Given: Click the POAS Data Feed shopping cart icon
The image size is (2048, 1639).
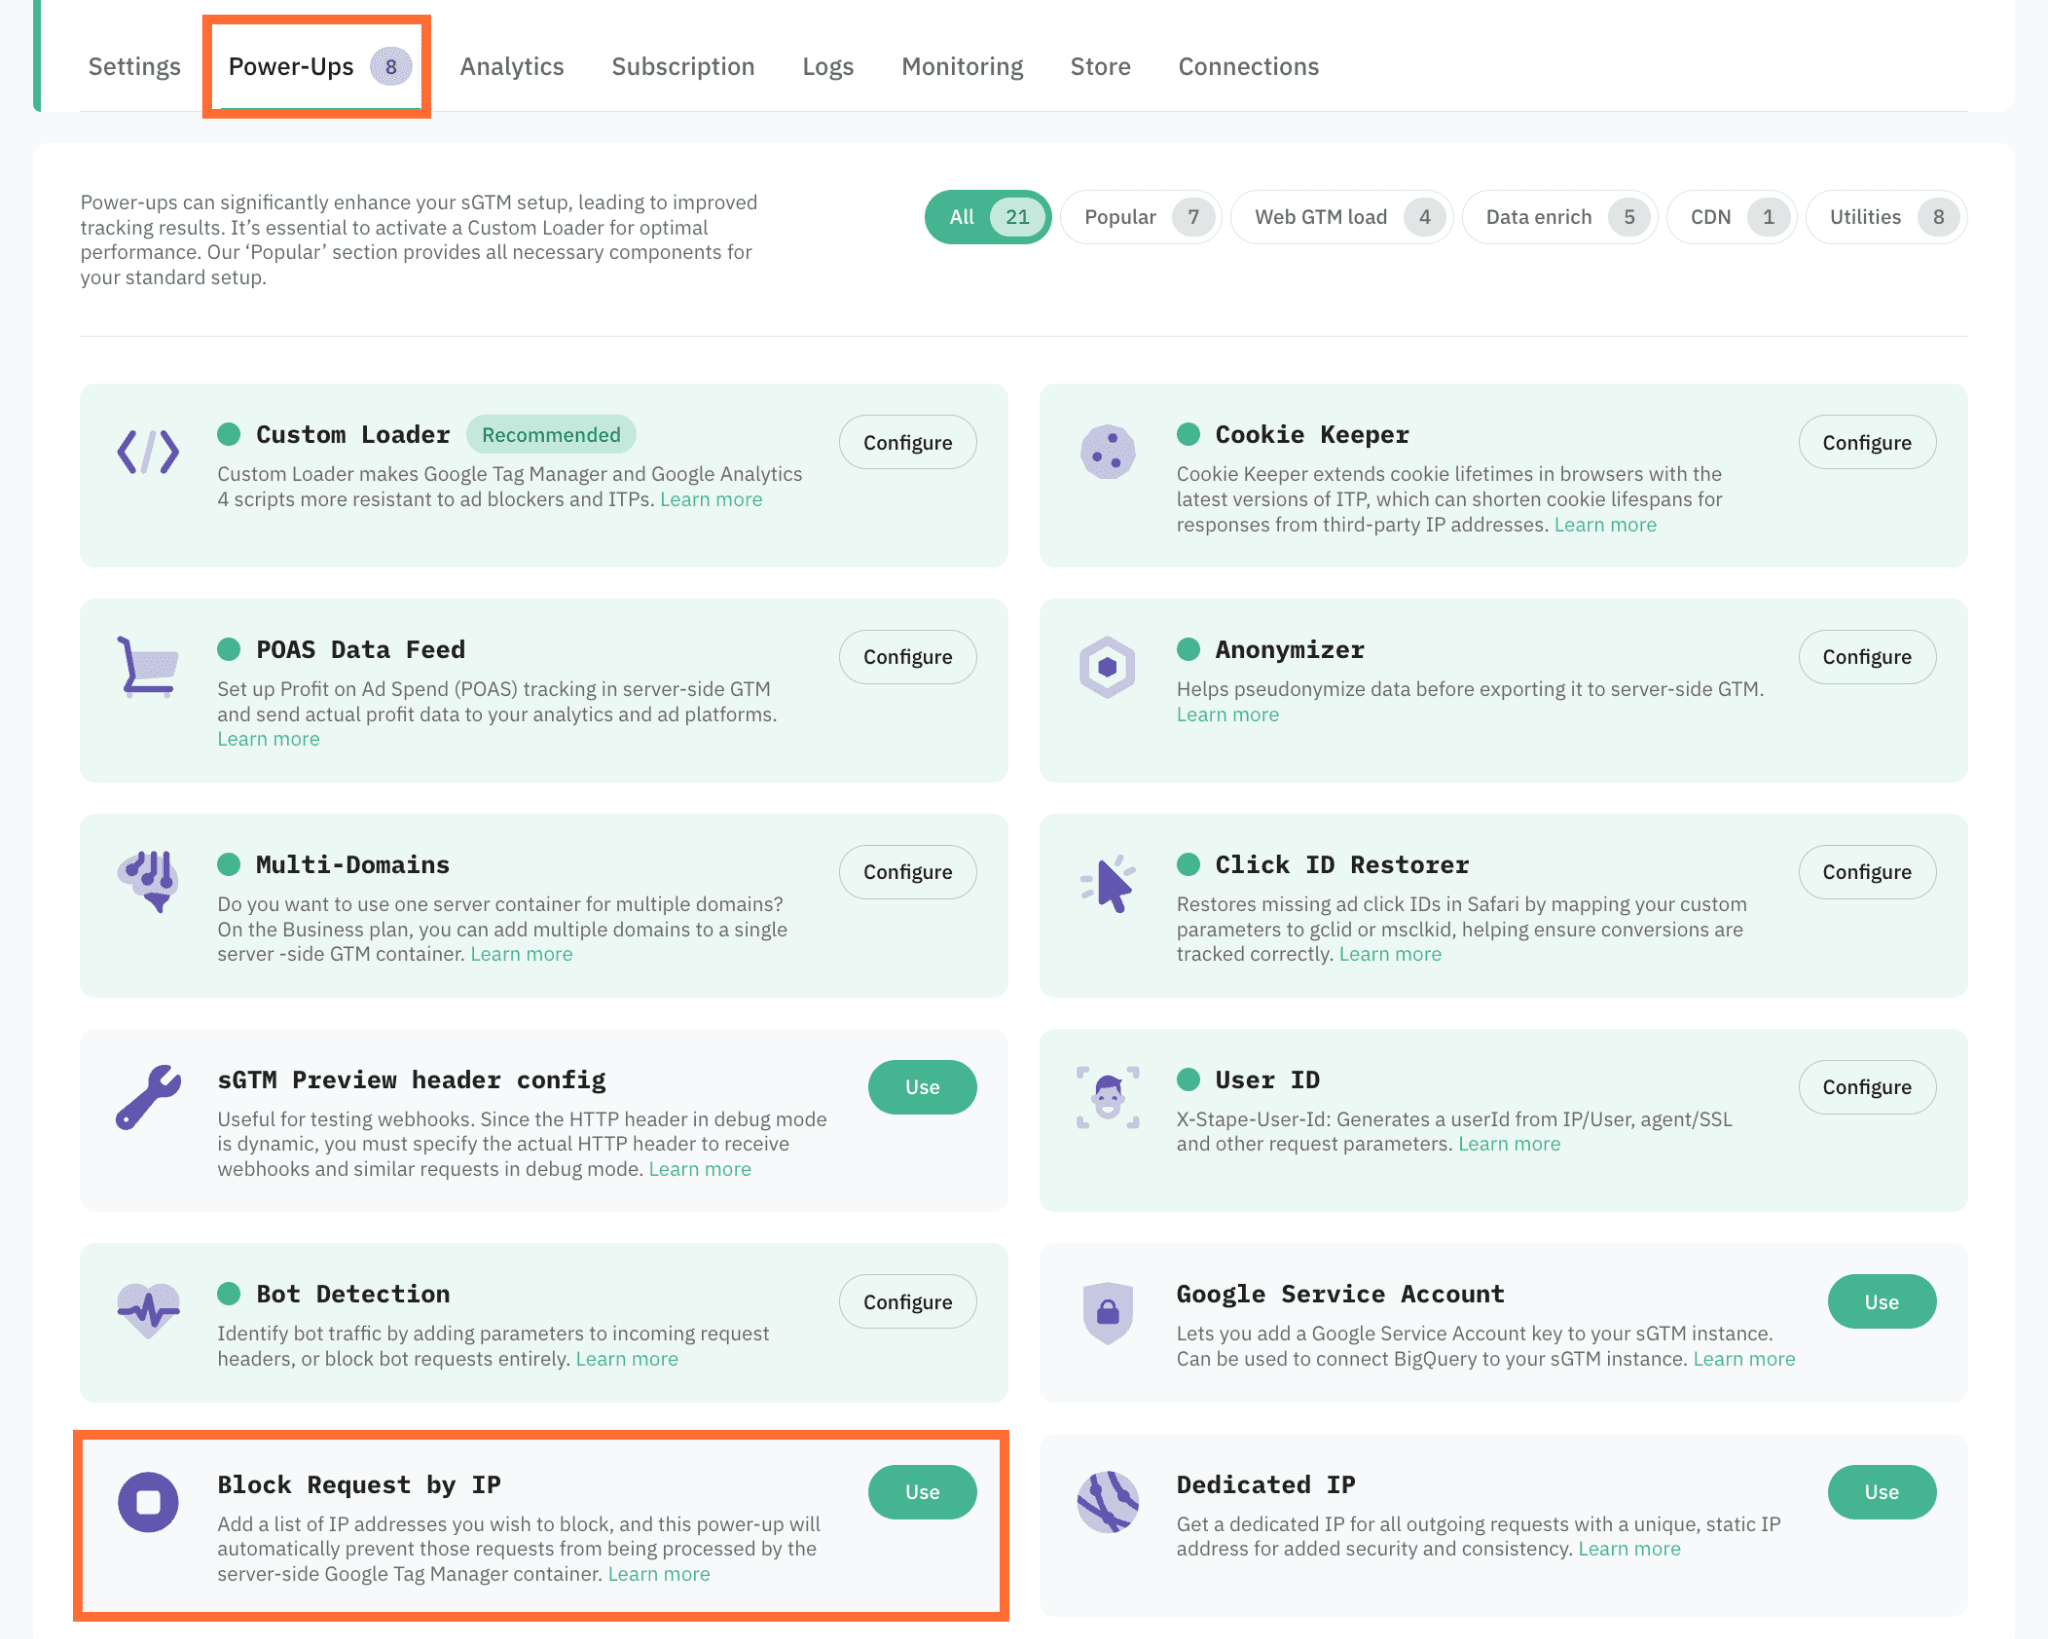Looking at the screenshot, I should click(x=148, y=666).
